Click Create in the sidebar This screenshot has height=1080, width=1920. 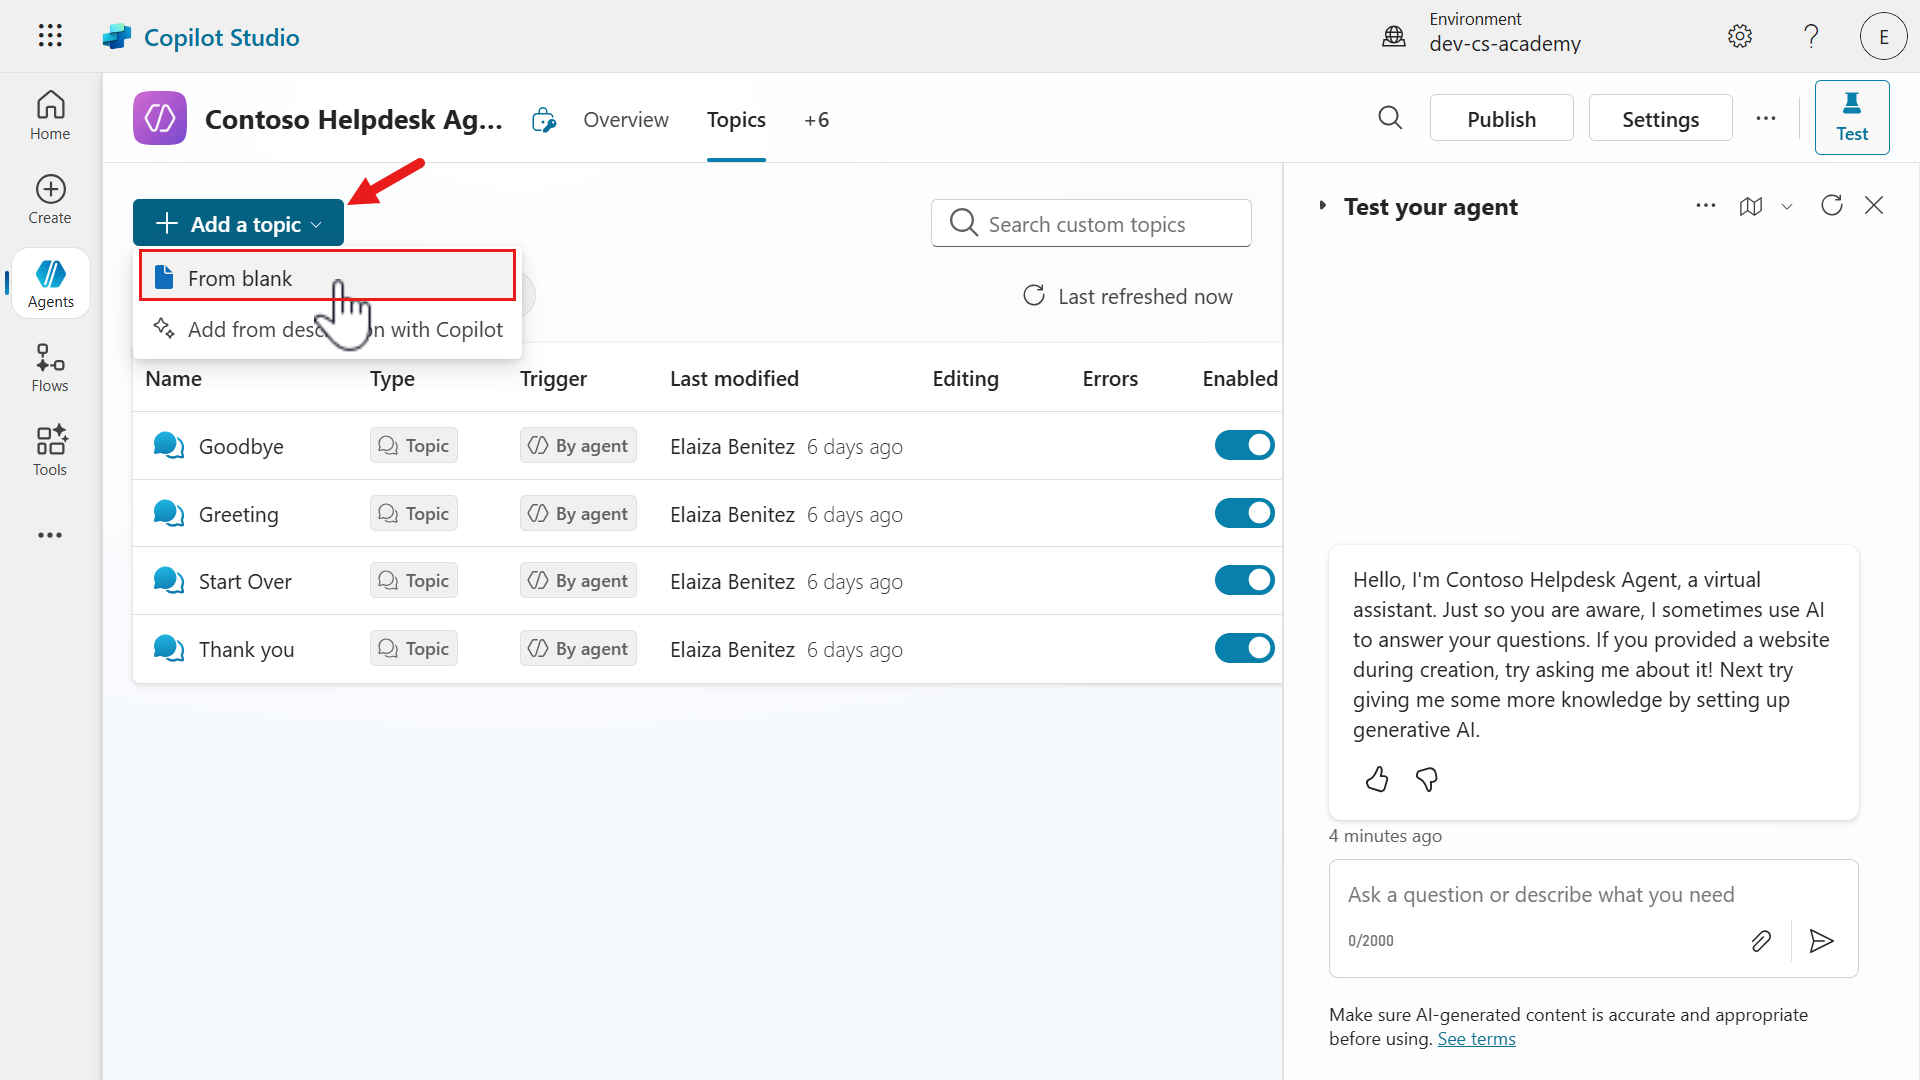point(49,199)
